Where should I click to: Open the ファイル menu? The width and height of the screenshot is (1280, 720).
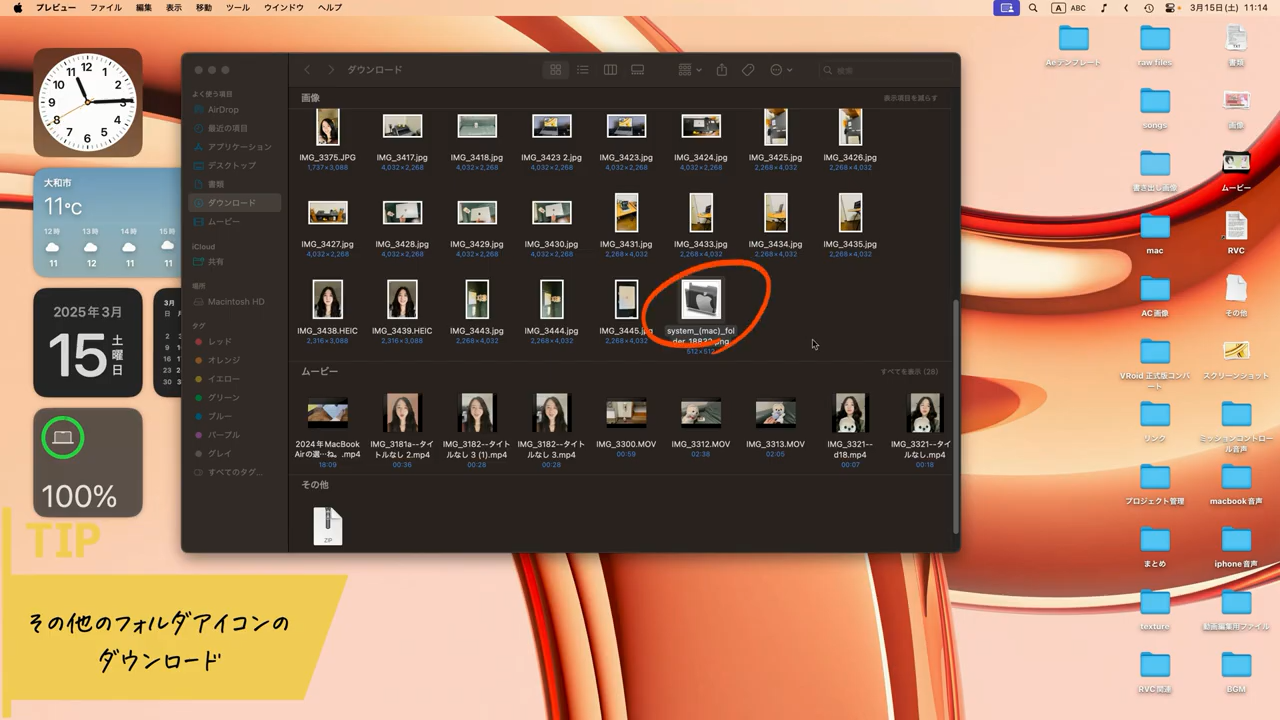pos(106,8)
